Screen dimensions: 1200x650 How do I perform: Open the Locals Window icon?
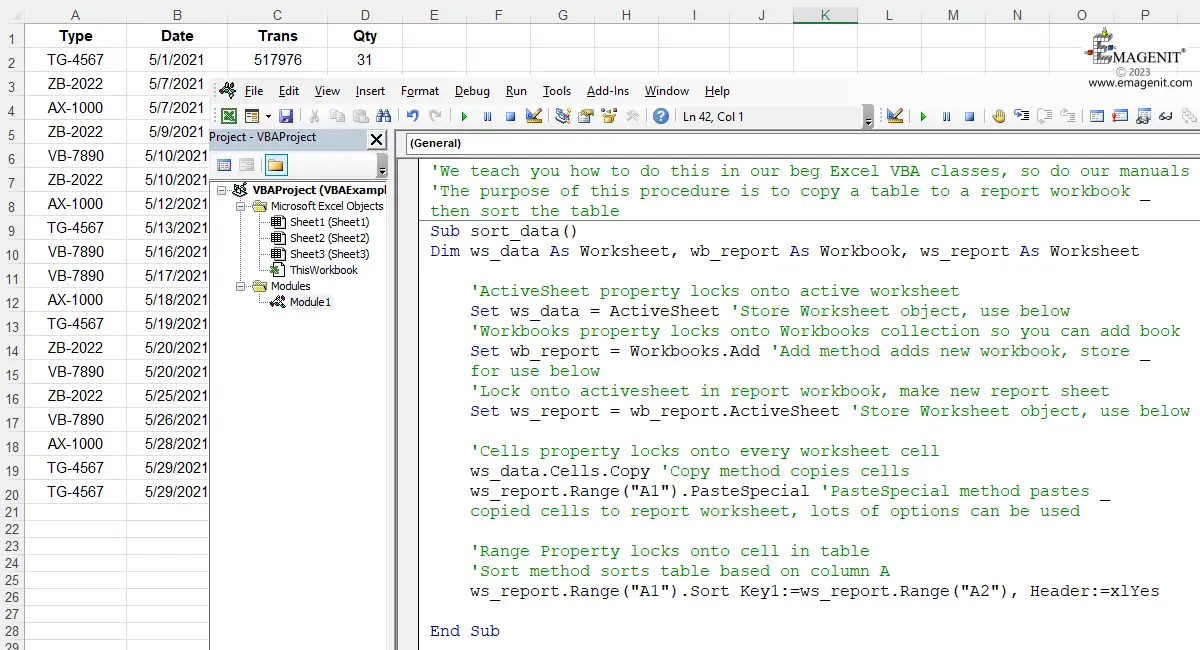point(1096,116)
